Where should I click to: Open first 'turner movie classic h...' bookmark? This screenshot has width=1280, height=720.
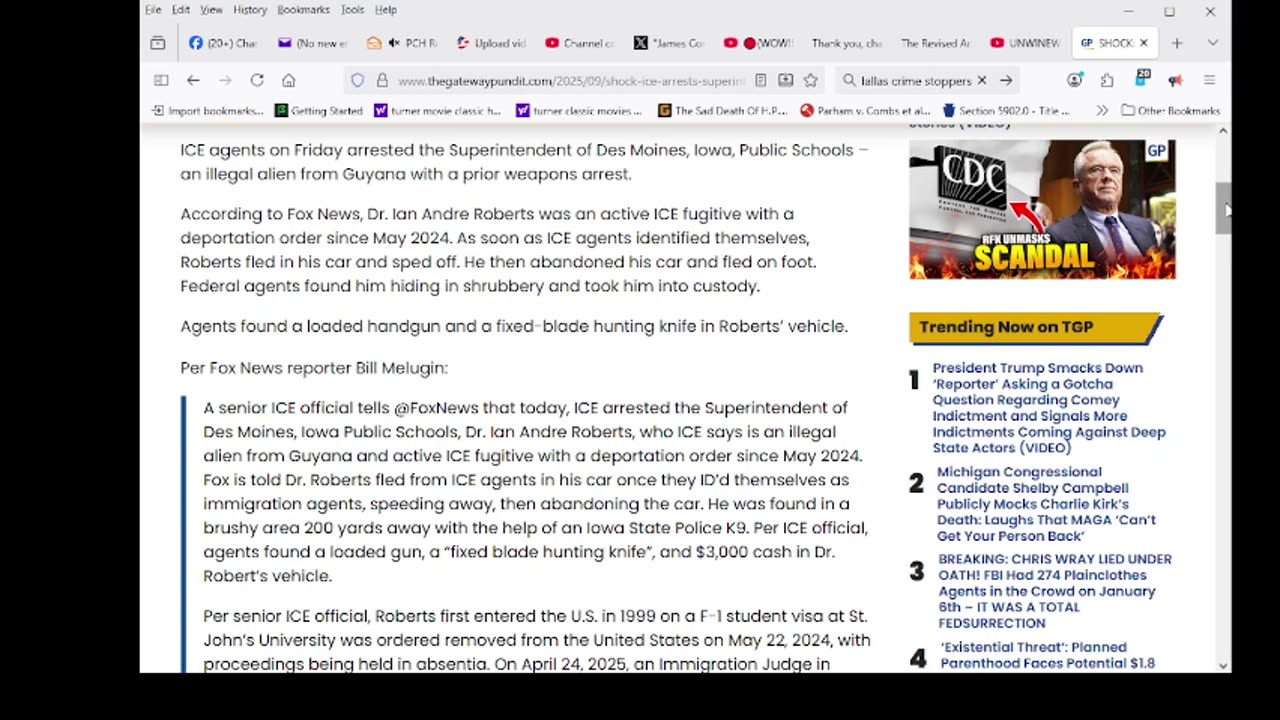pos(438,111)
